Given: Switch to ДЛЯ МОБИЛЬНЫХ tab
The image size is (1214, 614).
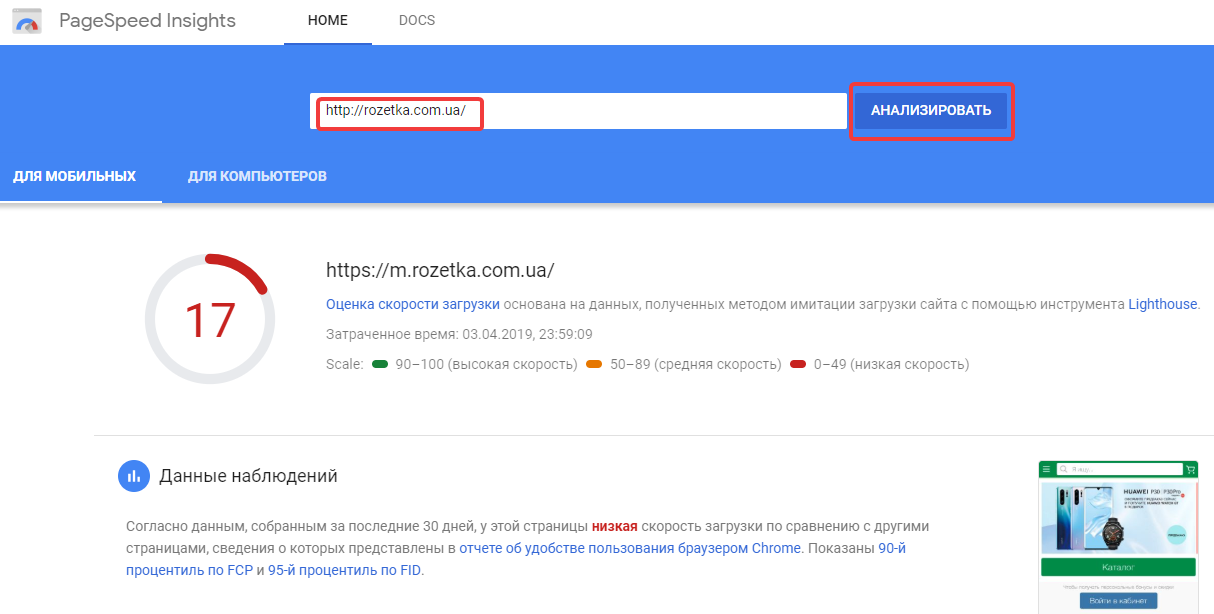Looking at the screenshot, I should pyautogui.click(x=74, y=177).
